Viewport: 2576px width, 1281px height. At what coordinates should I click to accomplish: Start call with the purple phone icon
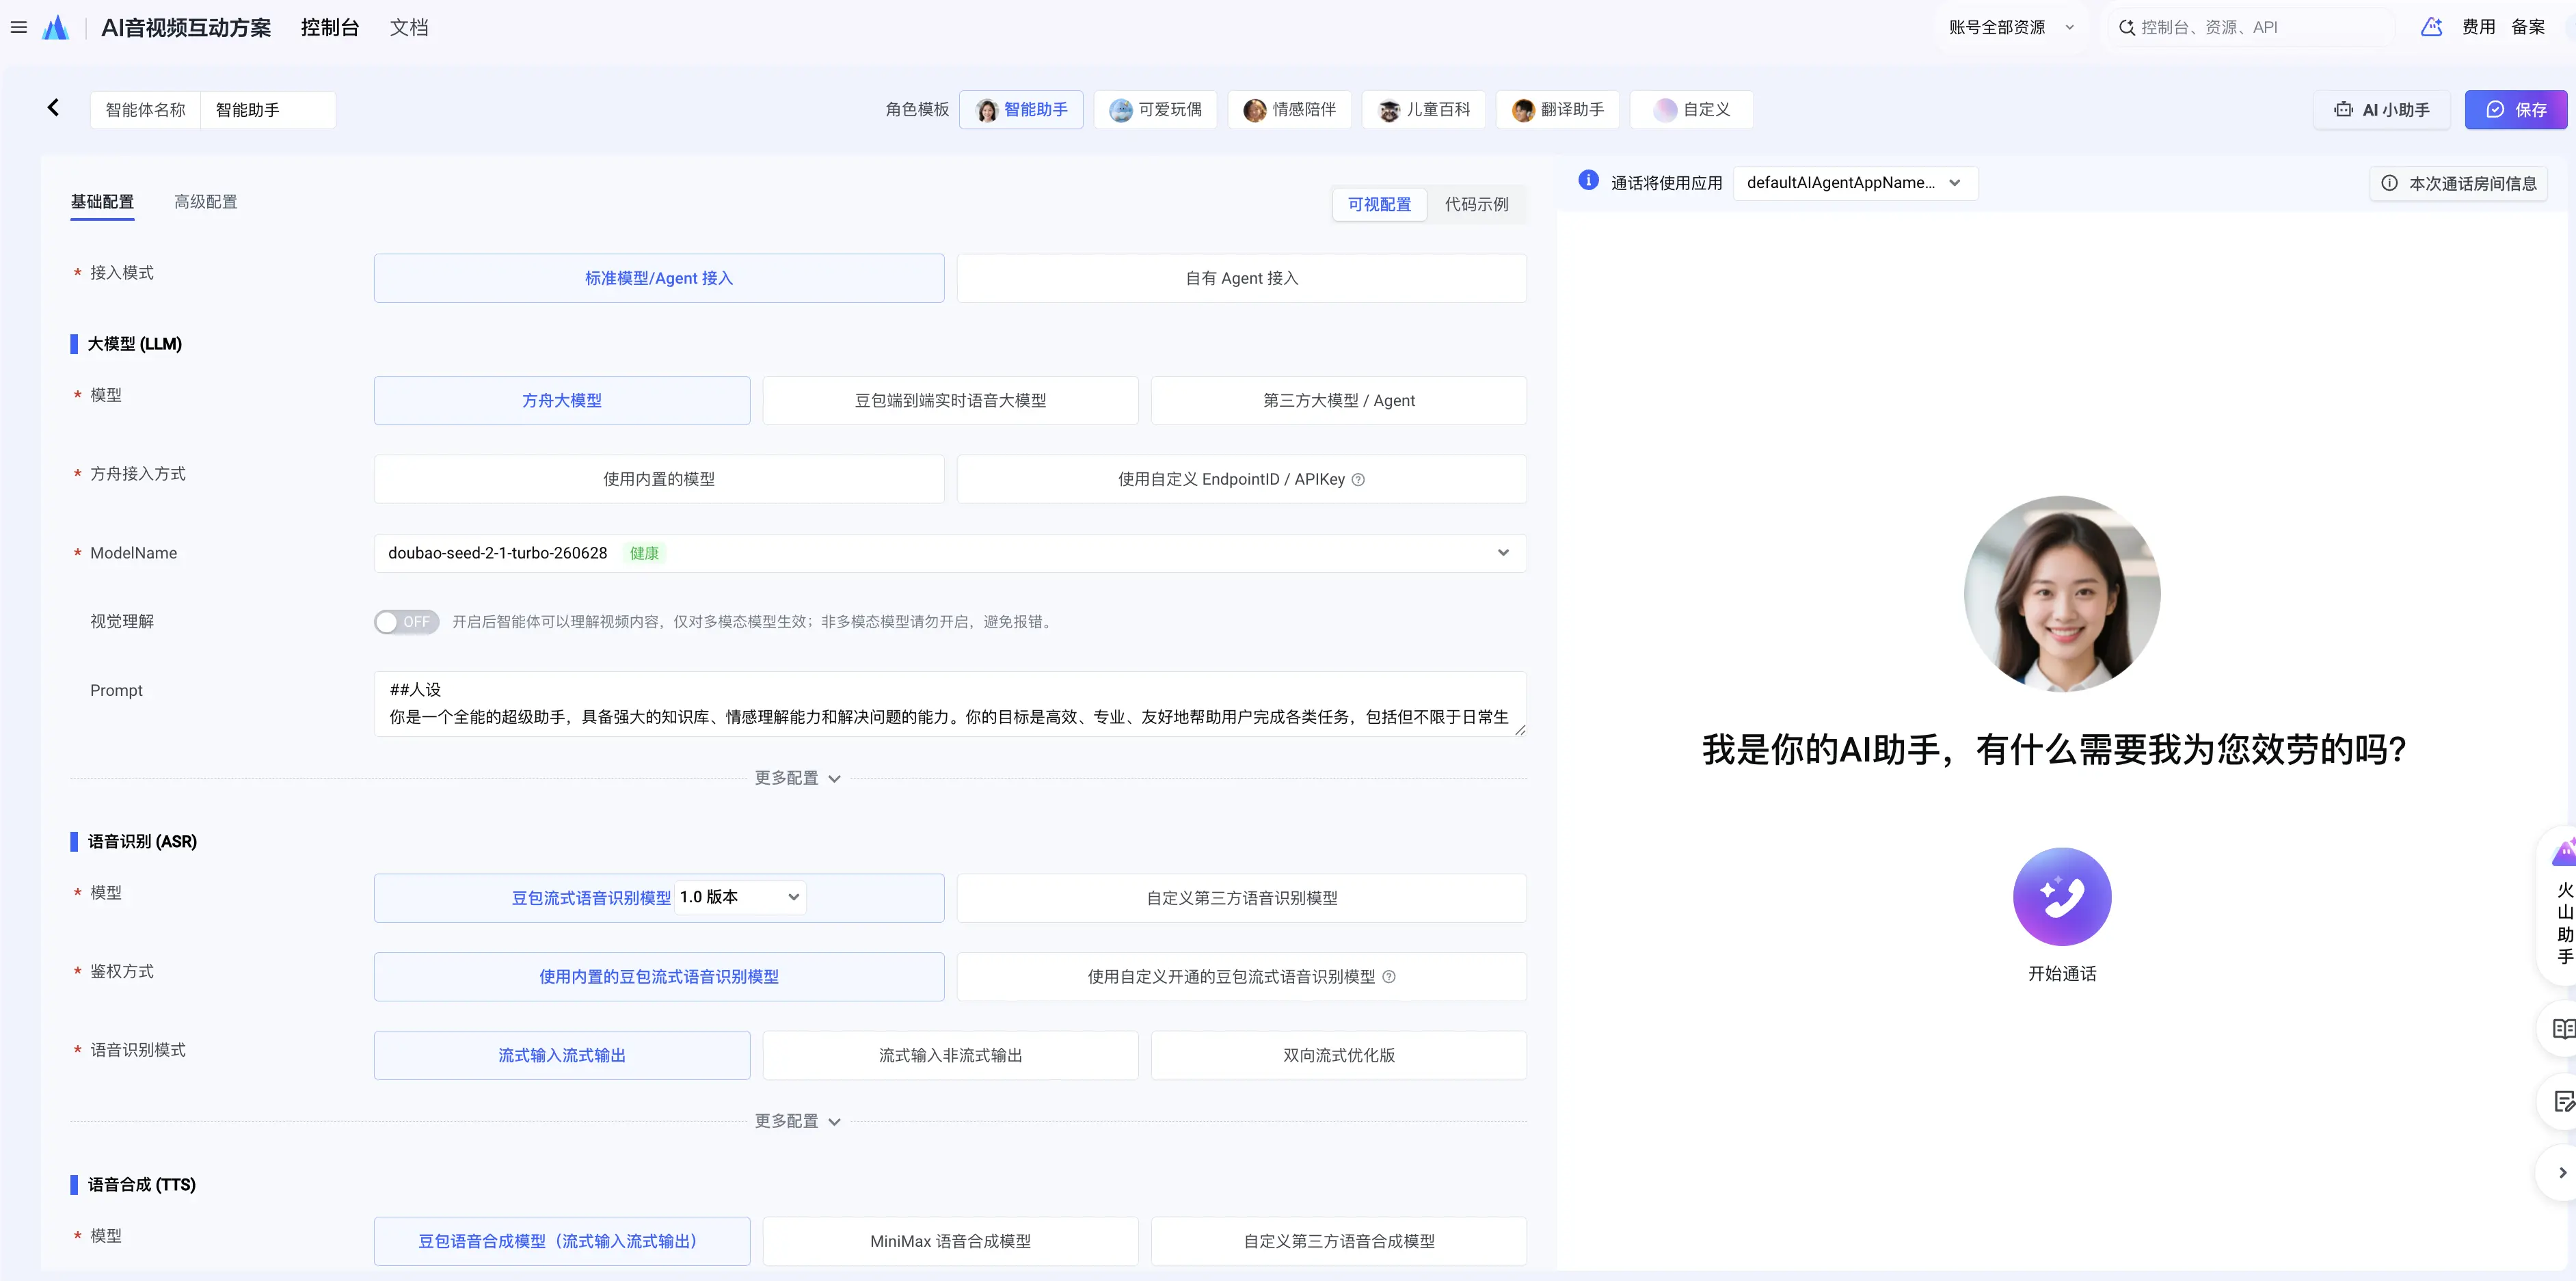coord(2062,896)
